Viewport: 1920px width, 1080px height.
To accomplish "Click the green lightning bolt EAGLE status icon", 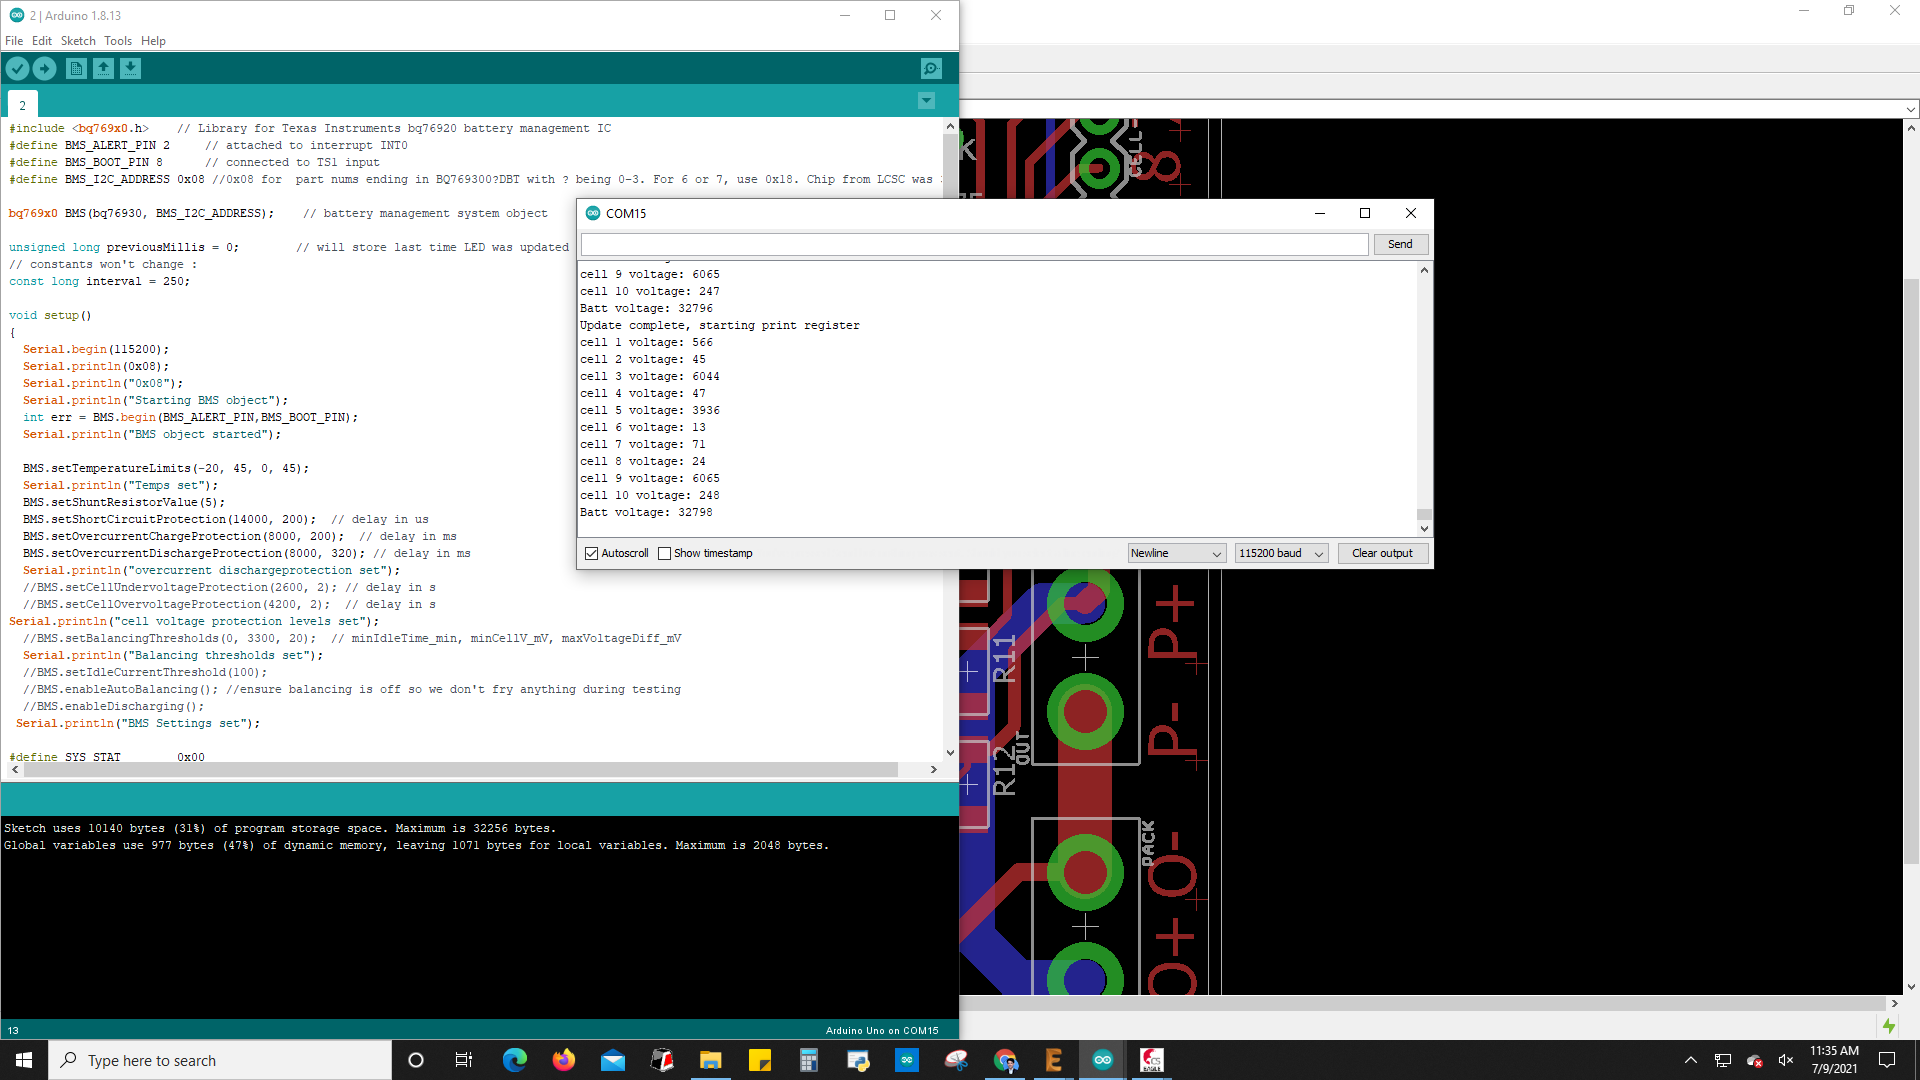I will [1889, 1026].
